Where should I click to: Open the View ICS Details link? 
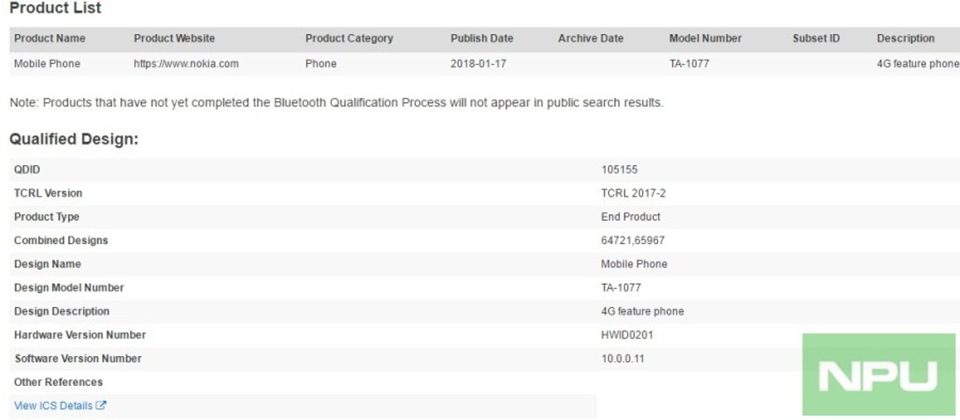click(x=60, y=405)
